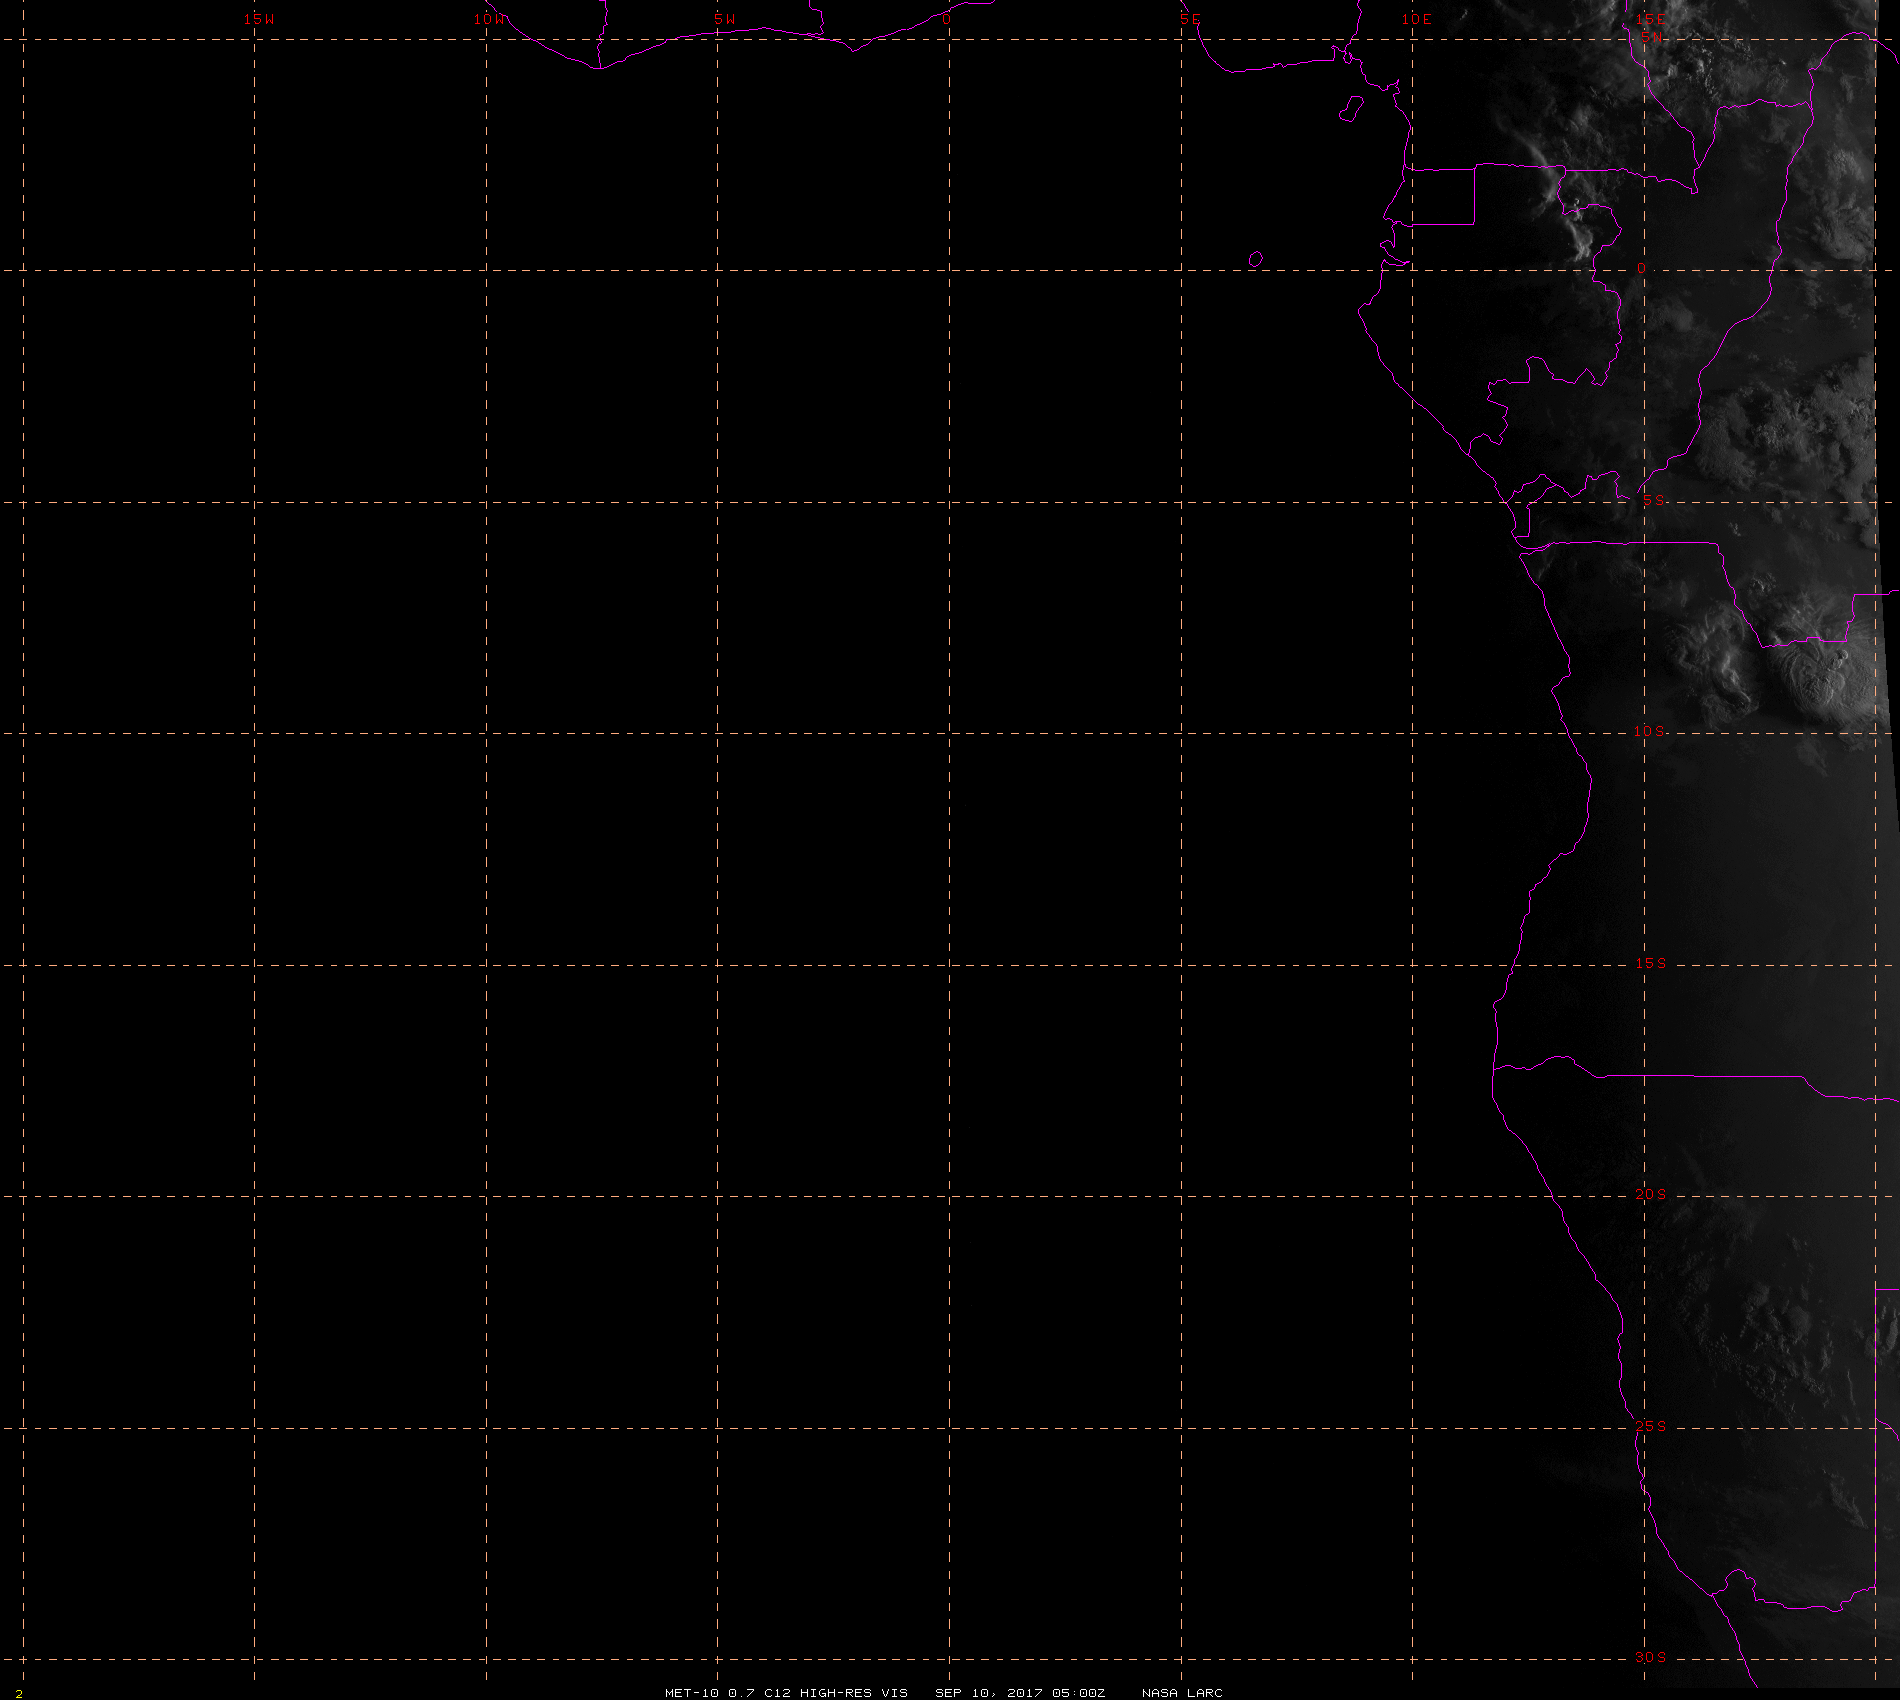Image resolution: width=1900 pixels, height=1700 pixels.
Task: Select the 15S latitude label
Action: [x=1651, y=963]
